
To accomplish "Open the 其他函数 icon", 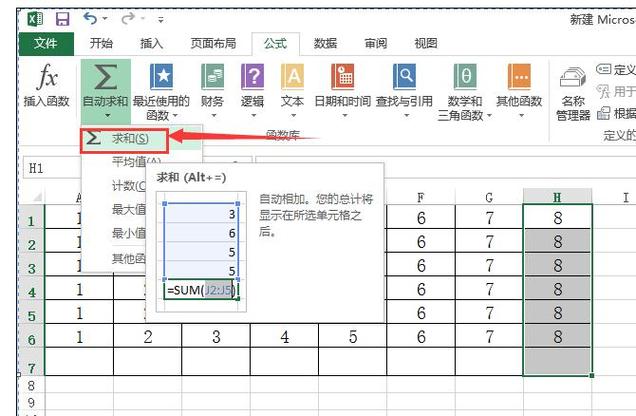I will coord(519,76).
